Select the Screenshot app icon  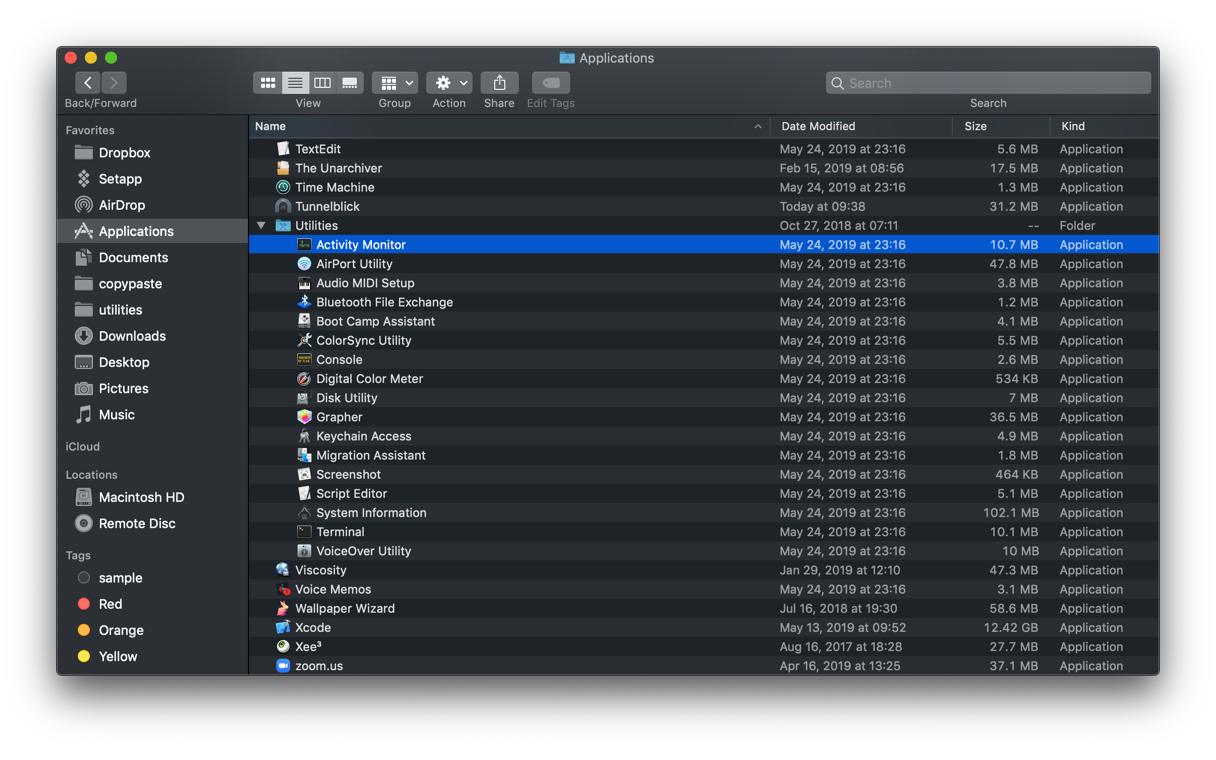tap(304, 474)
